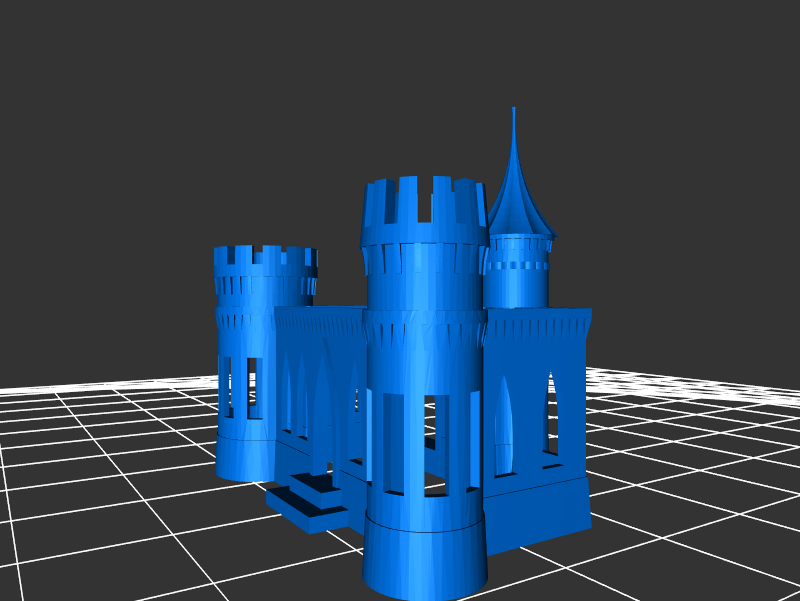Select the open archway in the central tower
Viewport: 800px width, 601px height.
(432, 440)
